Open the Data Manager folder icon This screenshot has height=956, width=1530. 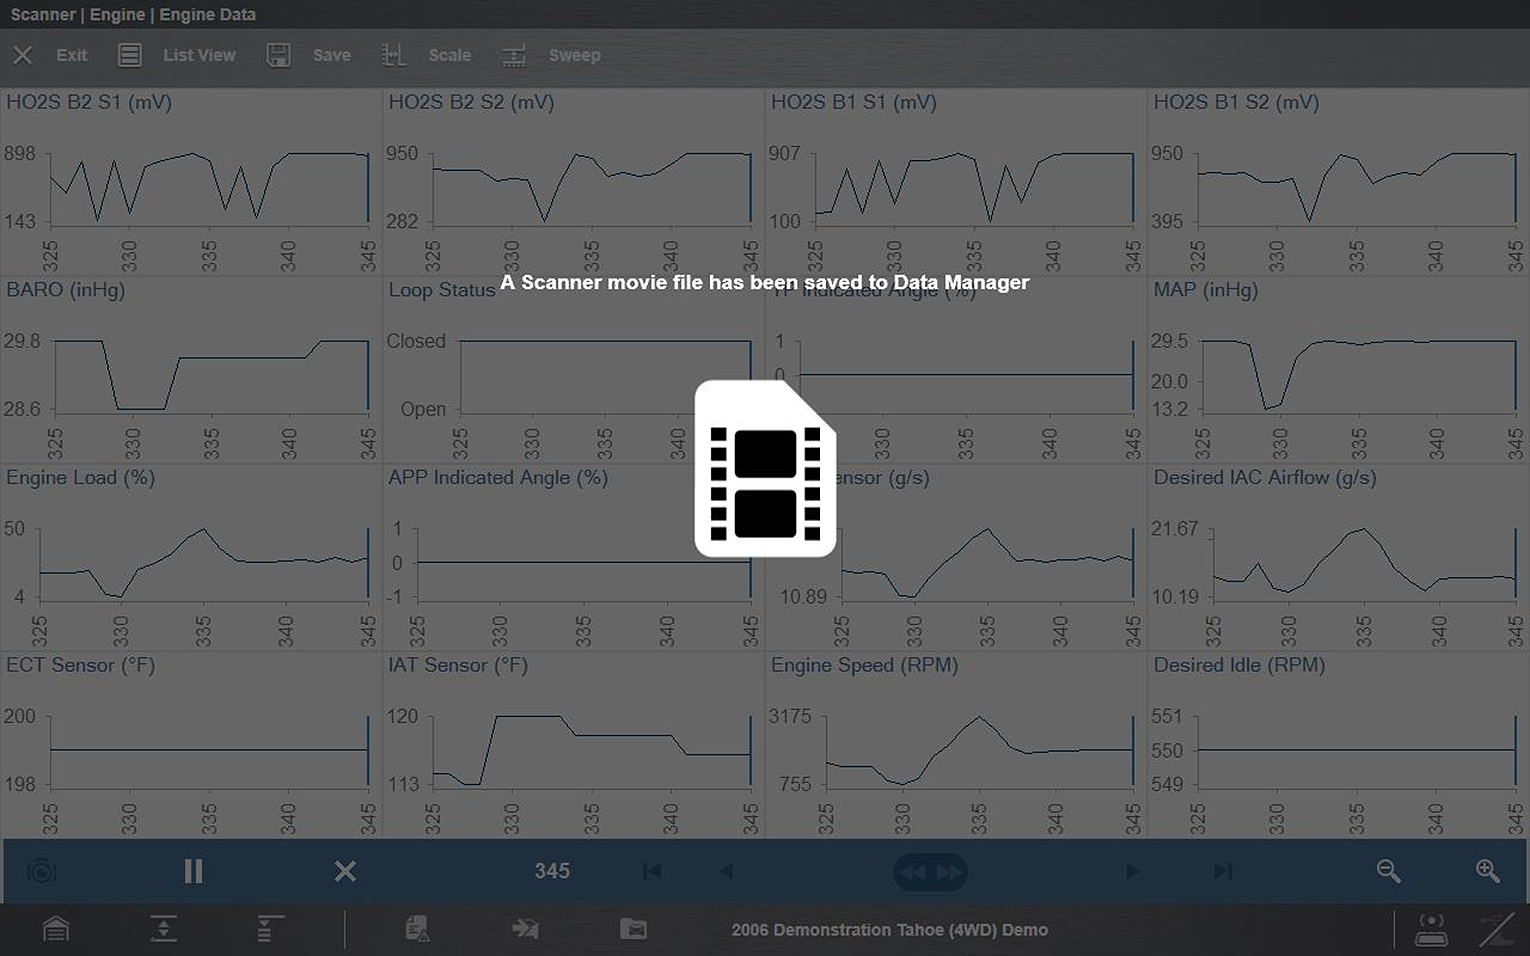(633, 929)
